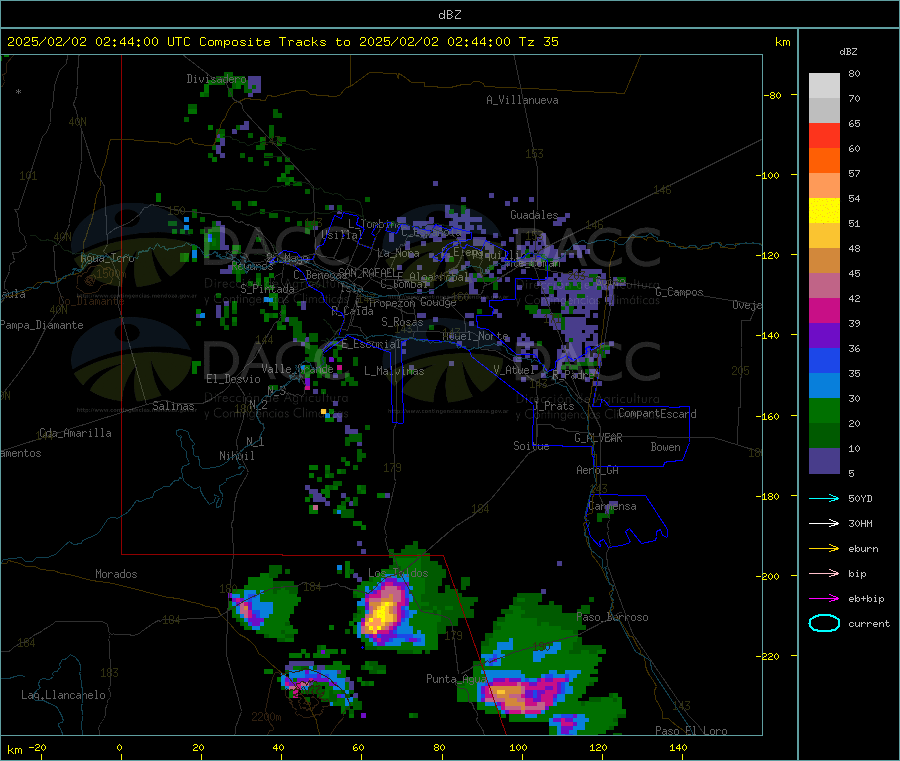Click the Cda_Amarilla map label
This screenshot has width=900, height=761.
(75, 433)
